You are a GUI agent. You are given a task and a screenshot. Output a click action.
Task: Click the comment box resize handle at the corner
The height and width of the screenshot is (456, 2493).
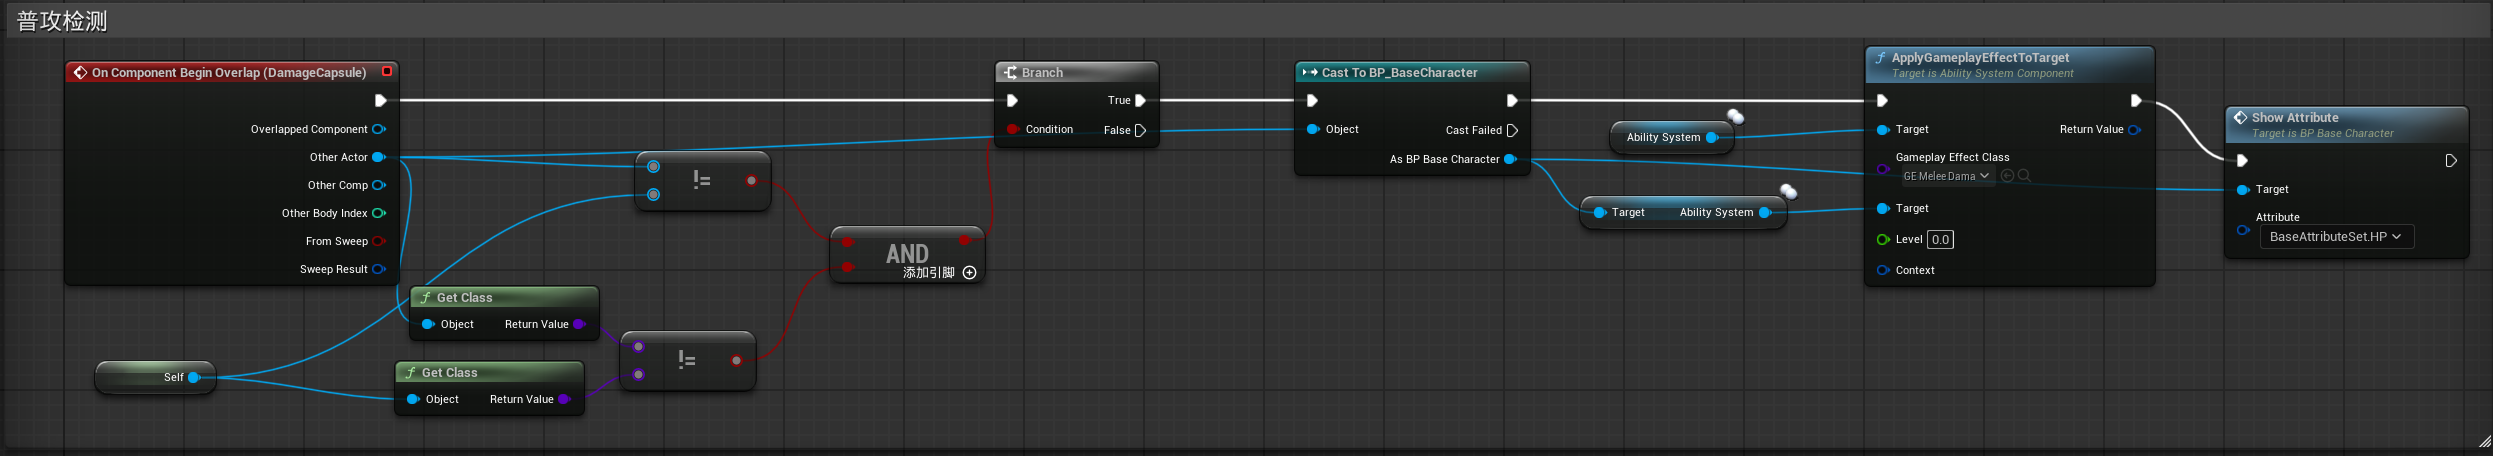(2484, 441)
